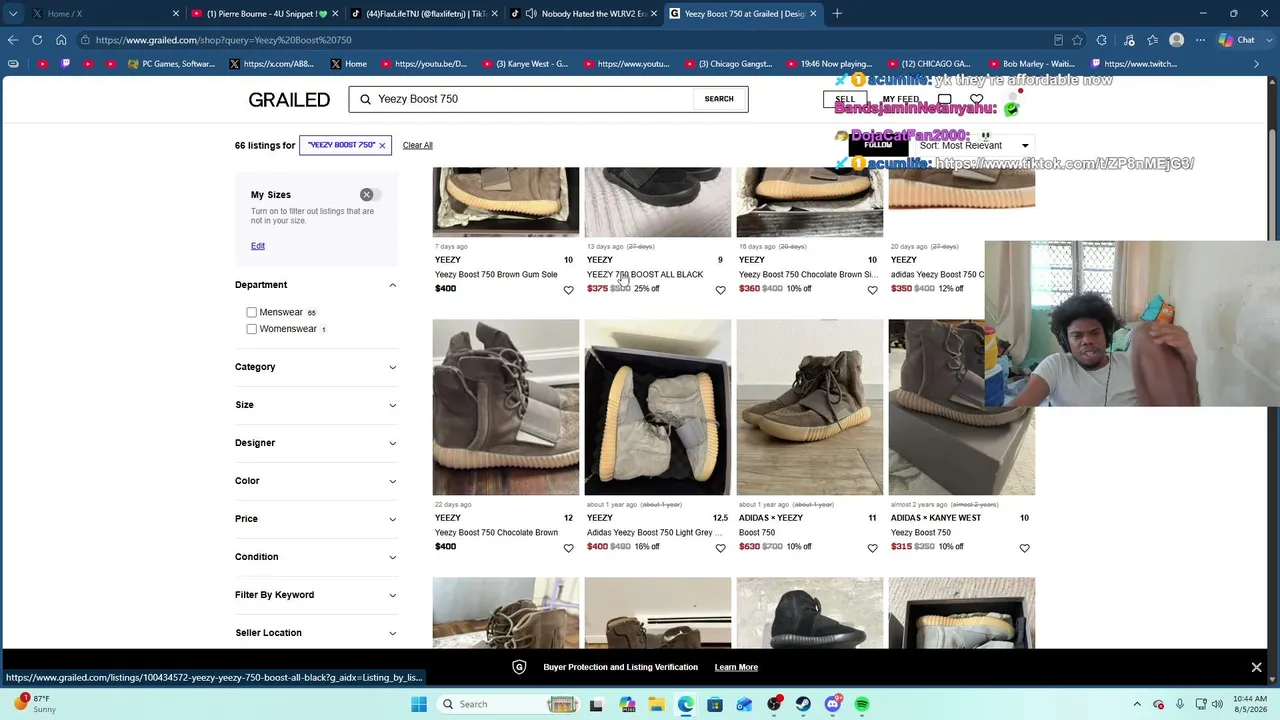The height and width of the screenshot is (720, 1280).
Task: Reload the Grailed page
Action: 37,40
